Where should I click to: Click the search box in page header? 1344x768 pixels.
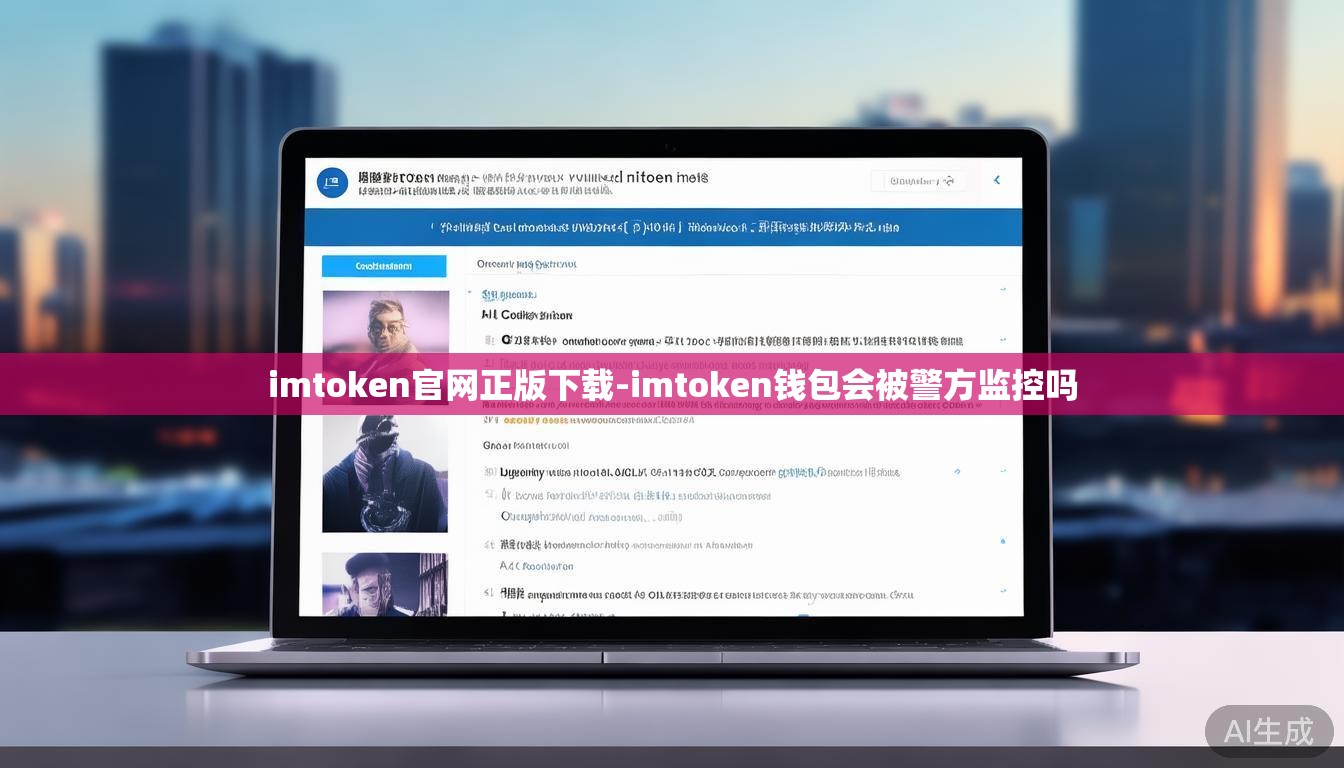(x=918, y=181)
